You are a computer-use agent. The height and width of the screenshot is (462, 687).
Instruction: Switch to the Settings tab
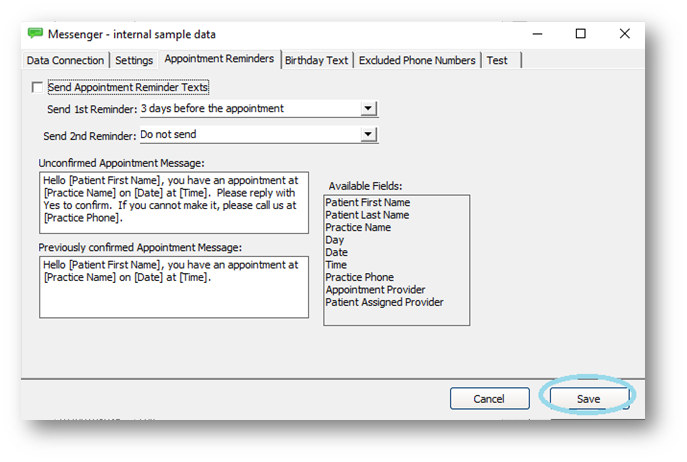[134, 60]
